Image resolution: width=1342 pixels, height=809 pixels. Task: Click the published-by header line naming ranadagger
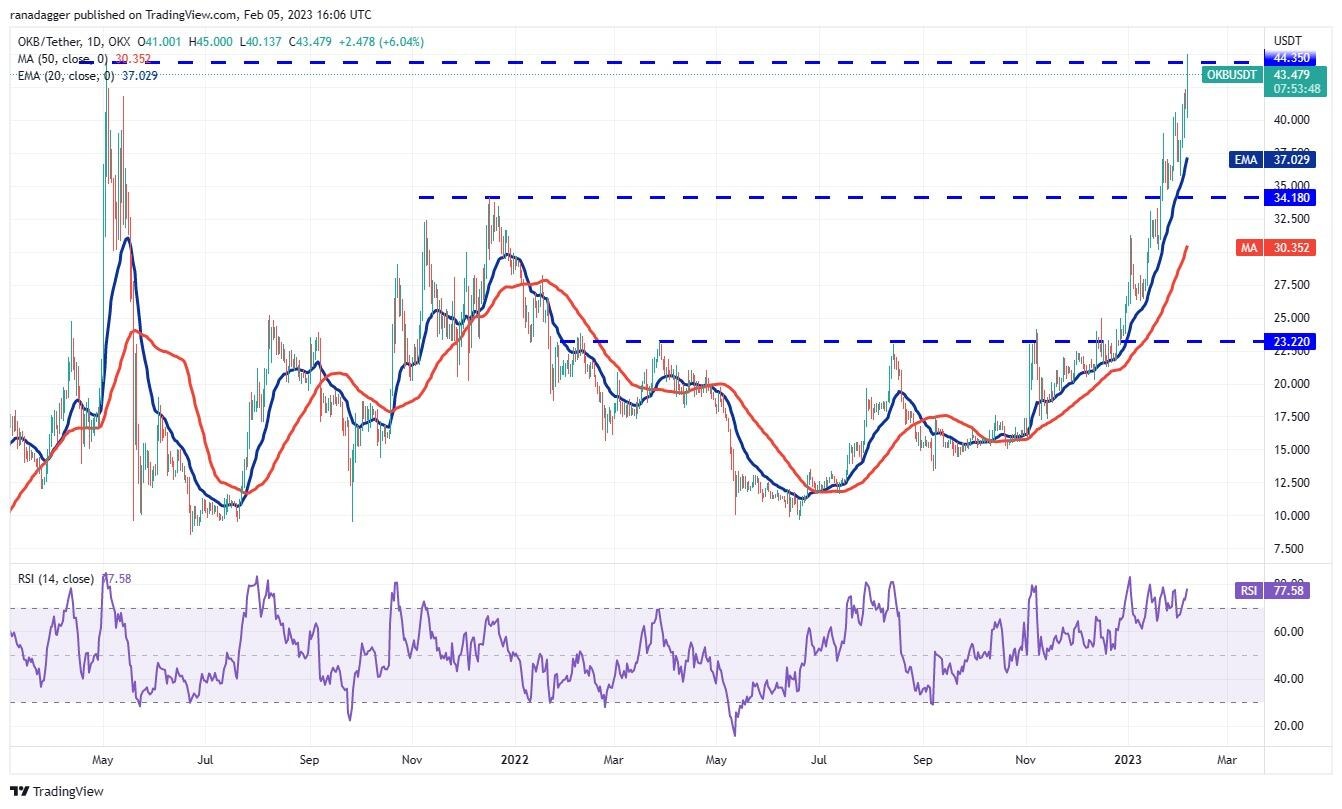[191, 15]
